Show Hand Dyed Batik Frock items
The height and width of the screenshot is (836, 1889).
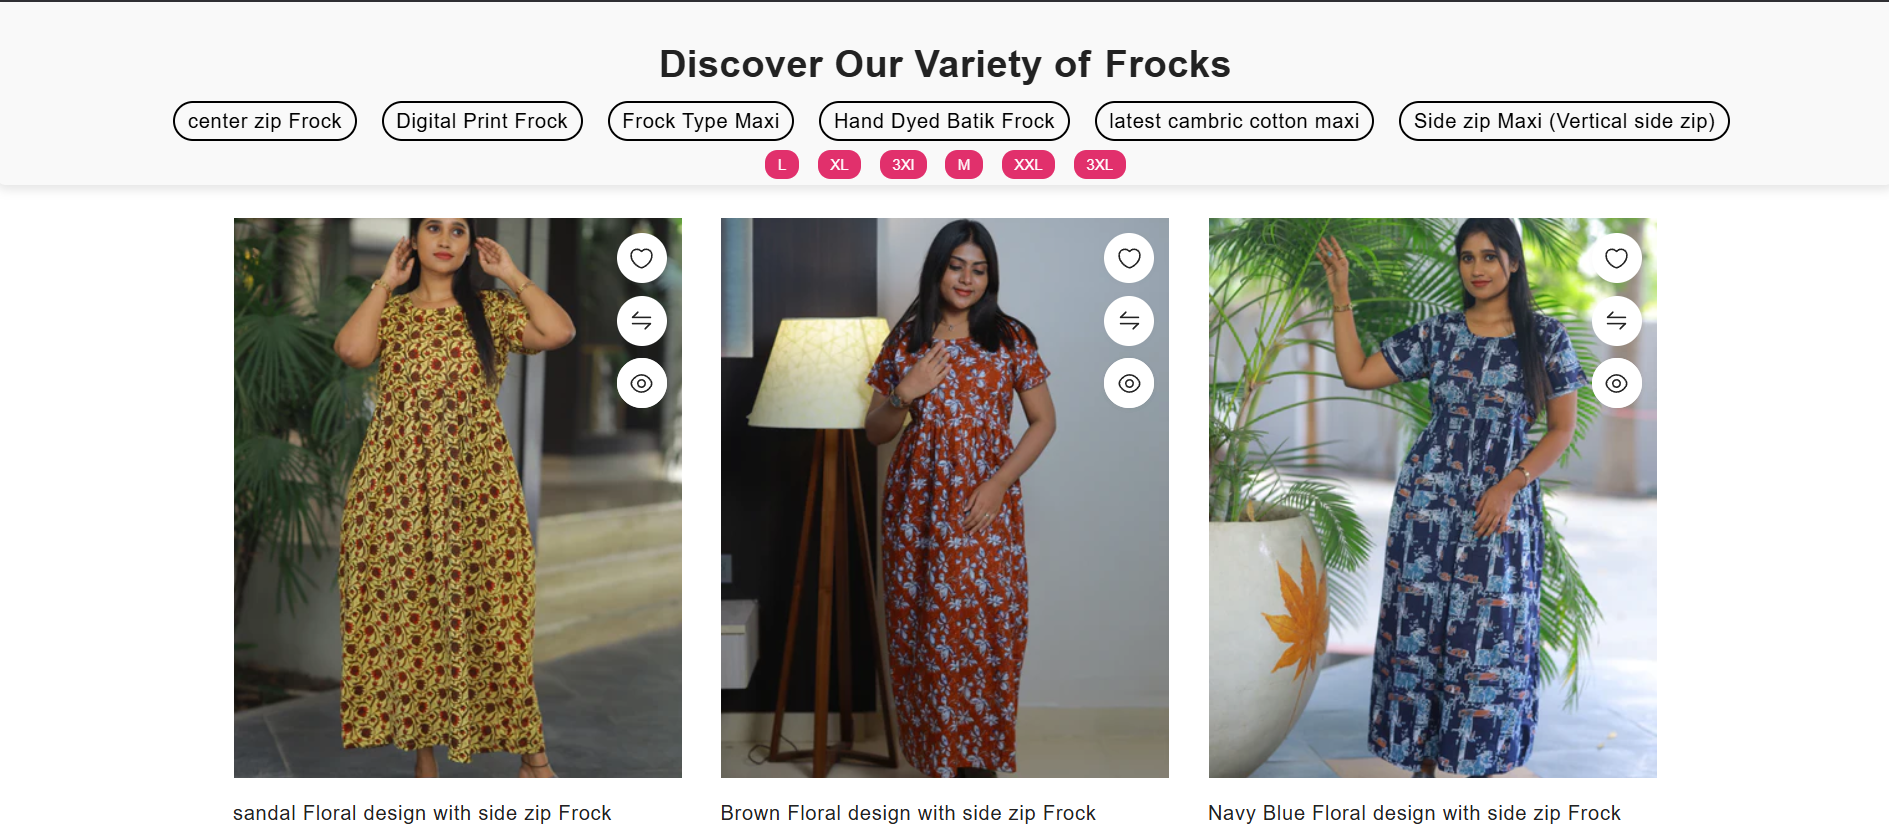944,121
